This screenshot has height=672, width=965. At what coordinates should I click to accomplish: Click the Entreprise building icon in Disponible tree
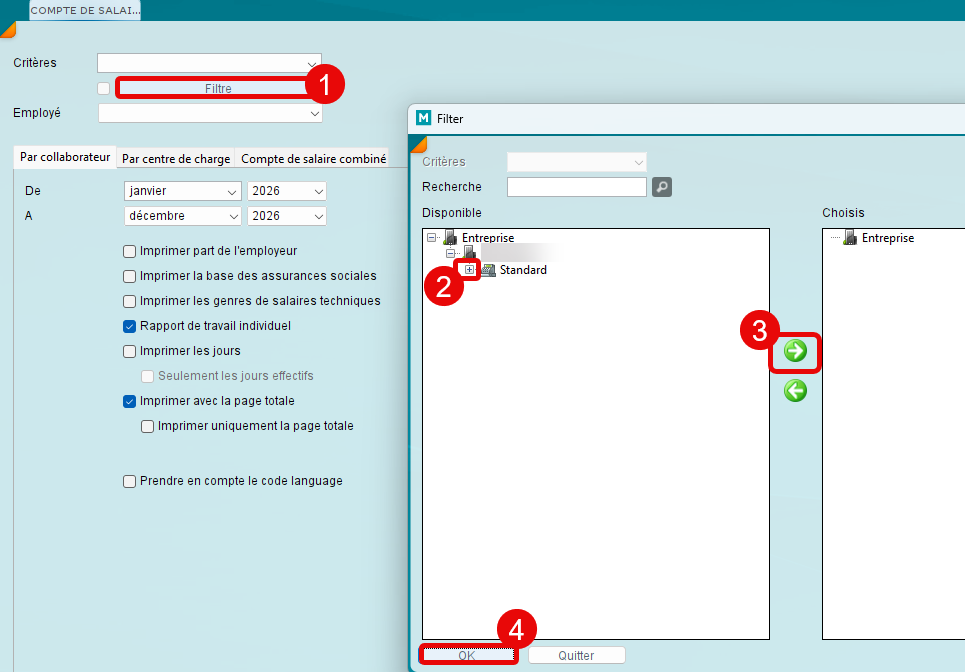pos(450,238)
